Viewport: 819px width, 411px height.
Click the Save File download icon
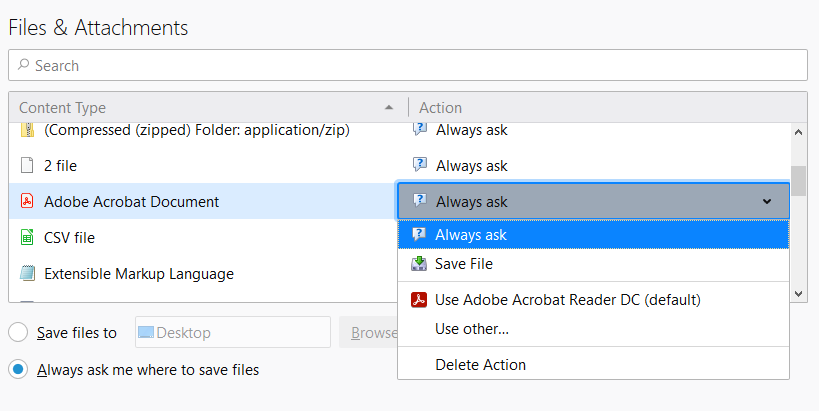pos(419,264)
